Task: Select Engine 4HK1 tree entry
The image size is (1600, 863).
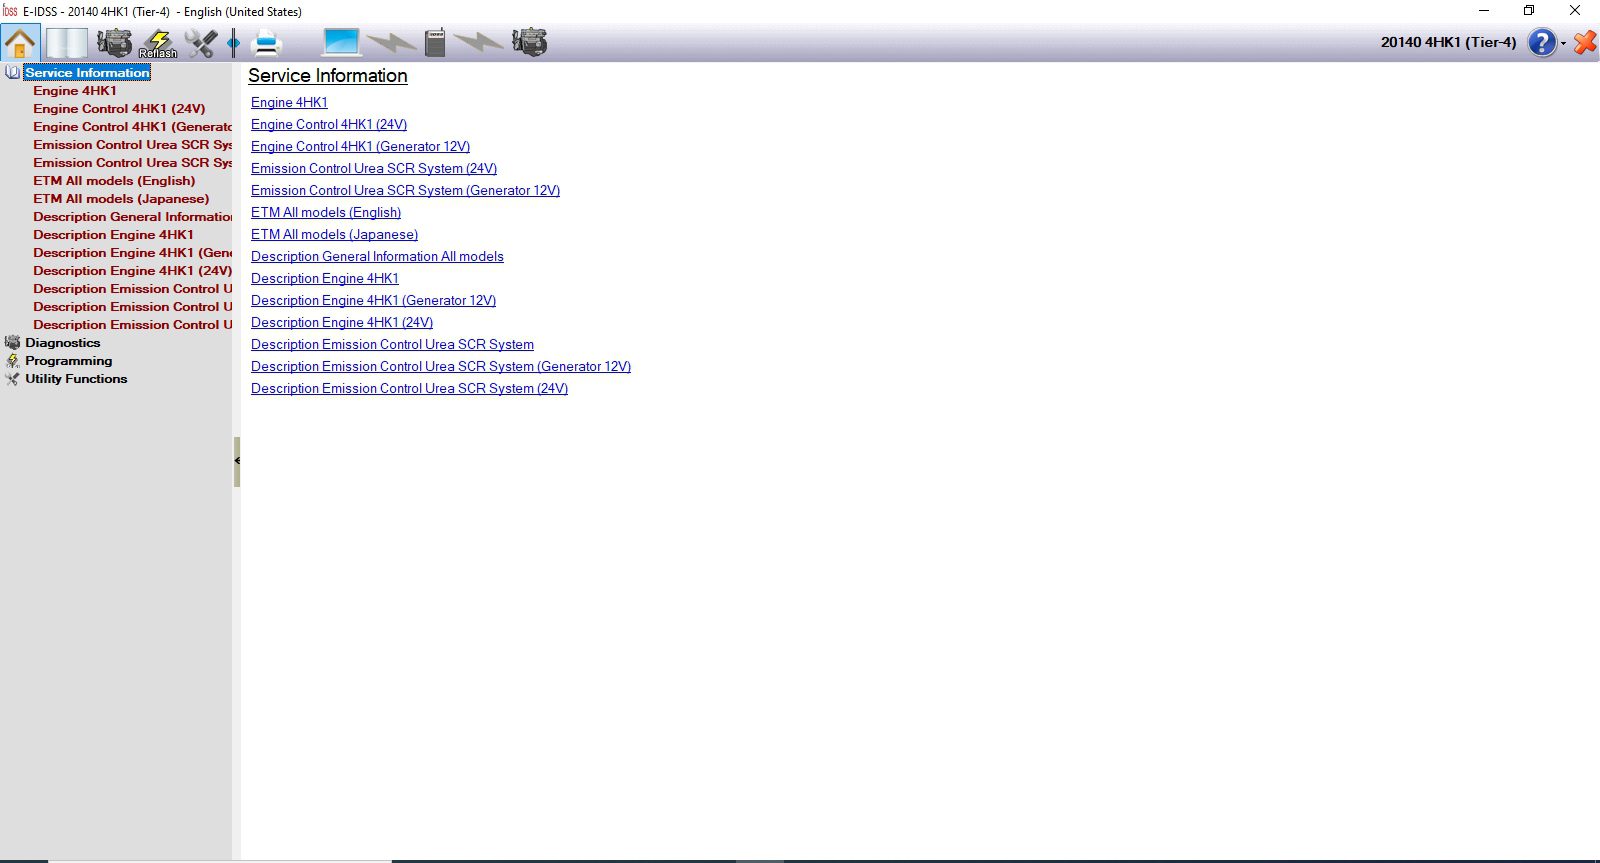Action: pyautogui.click(x=75, y=90)
